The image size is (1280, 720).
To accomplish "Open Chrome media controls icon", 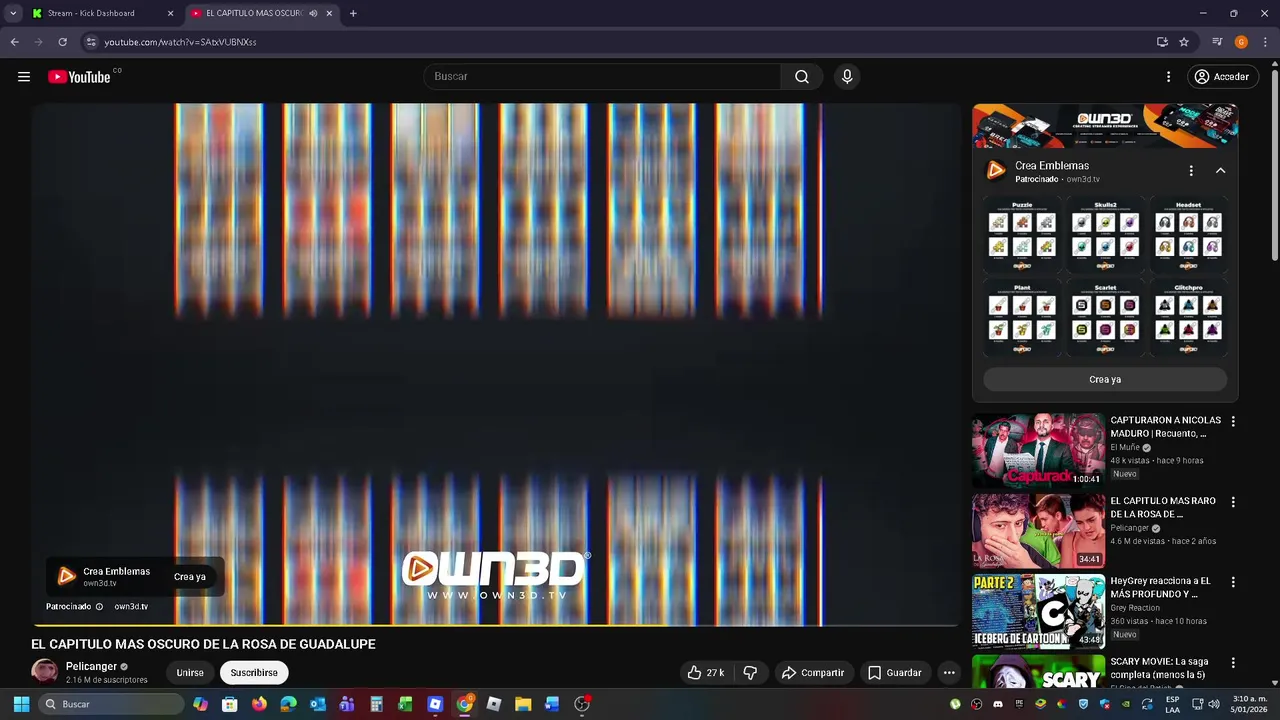I will 1217,42.
